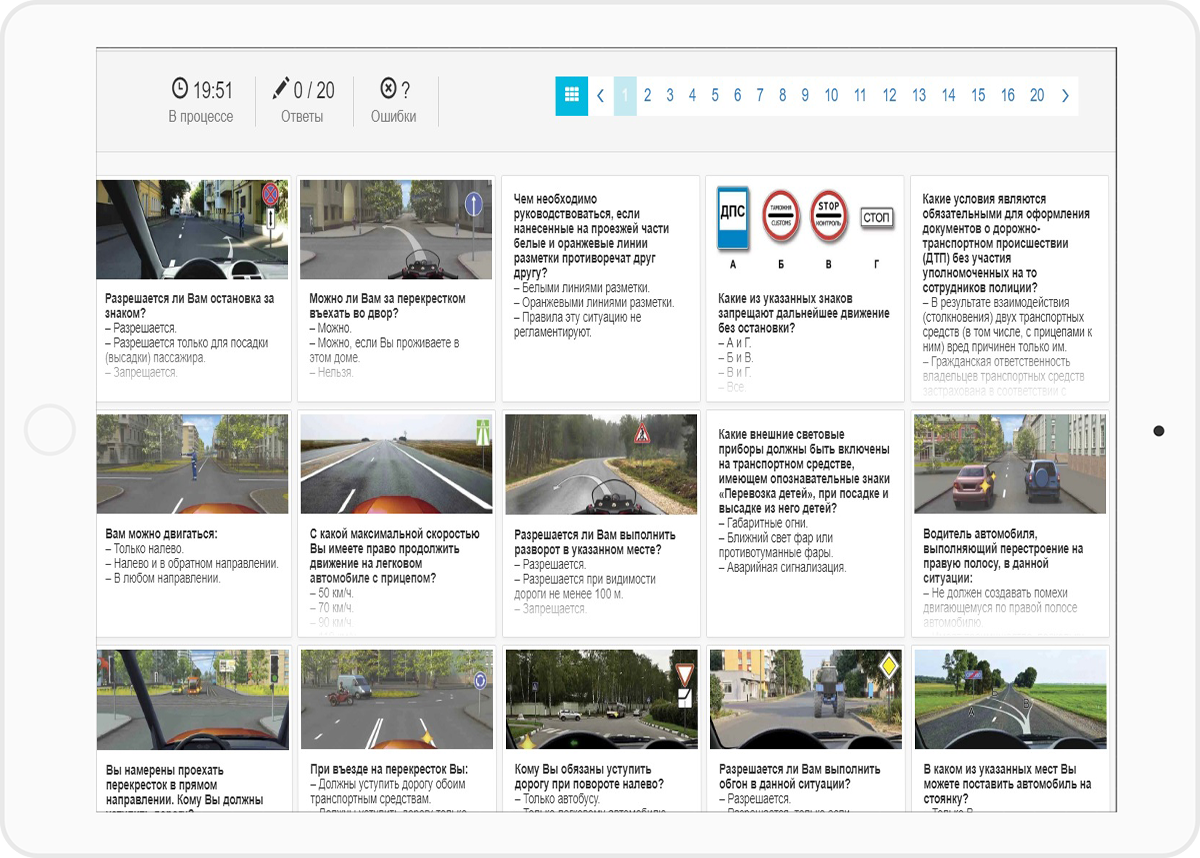Open card 'Разрешается ли Вам выполнить разворот'
Viewport: 1200px width, 858px height.
(601, 523)
